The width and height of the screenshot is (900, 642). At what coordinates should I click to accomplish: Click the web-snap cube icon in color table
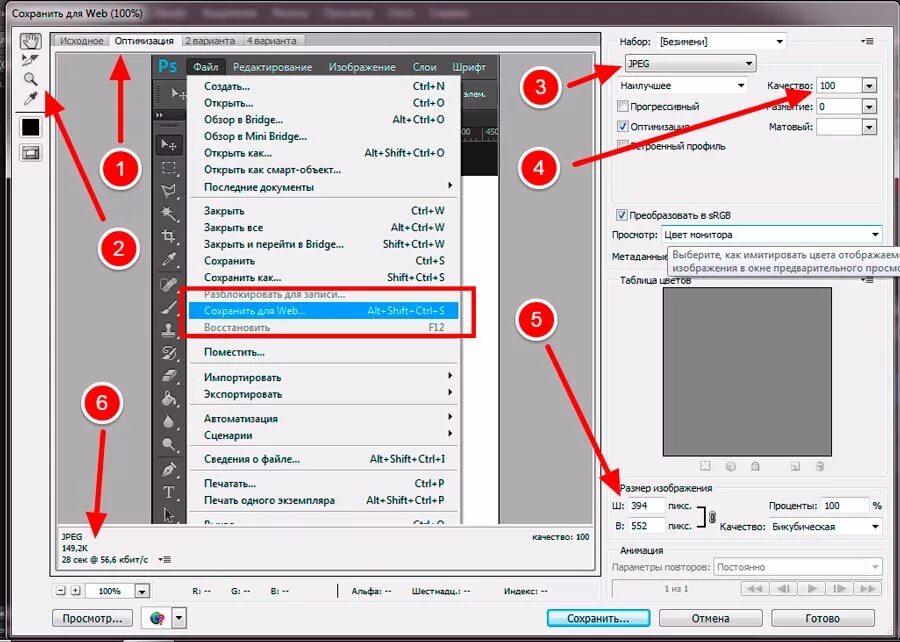731,466
